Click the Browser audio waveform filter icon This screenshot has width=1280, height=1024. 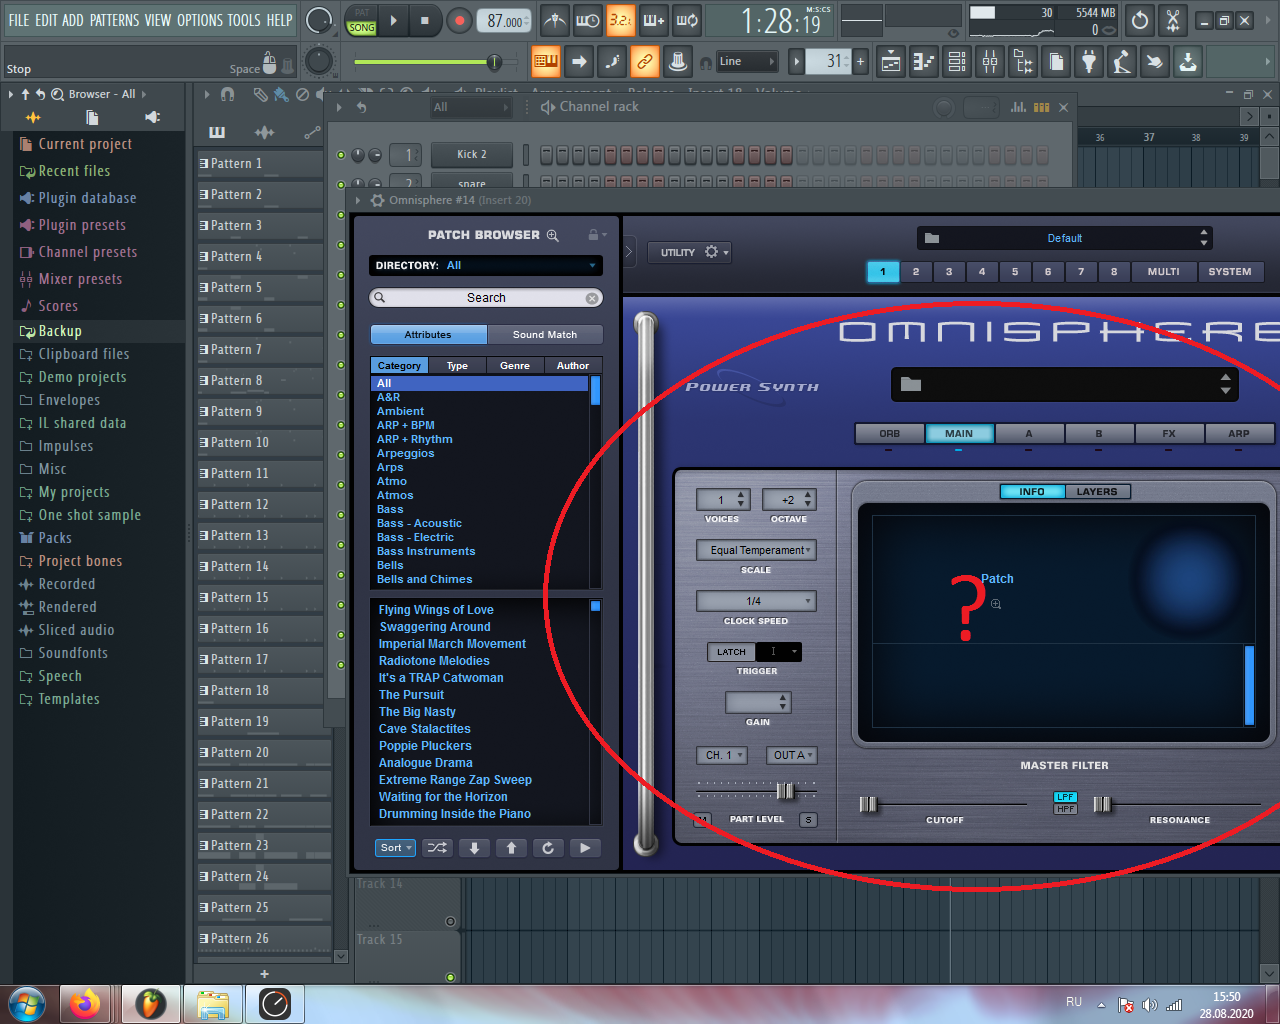33,117
